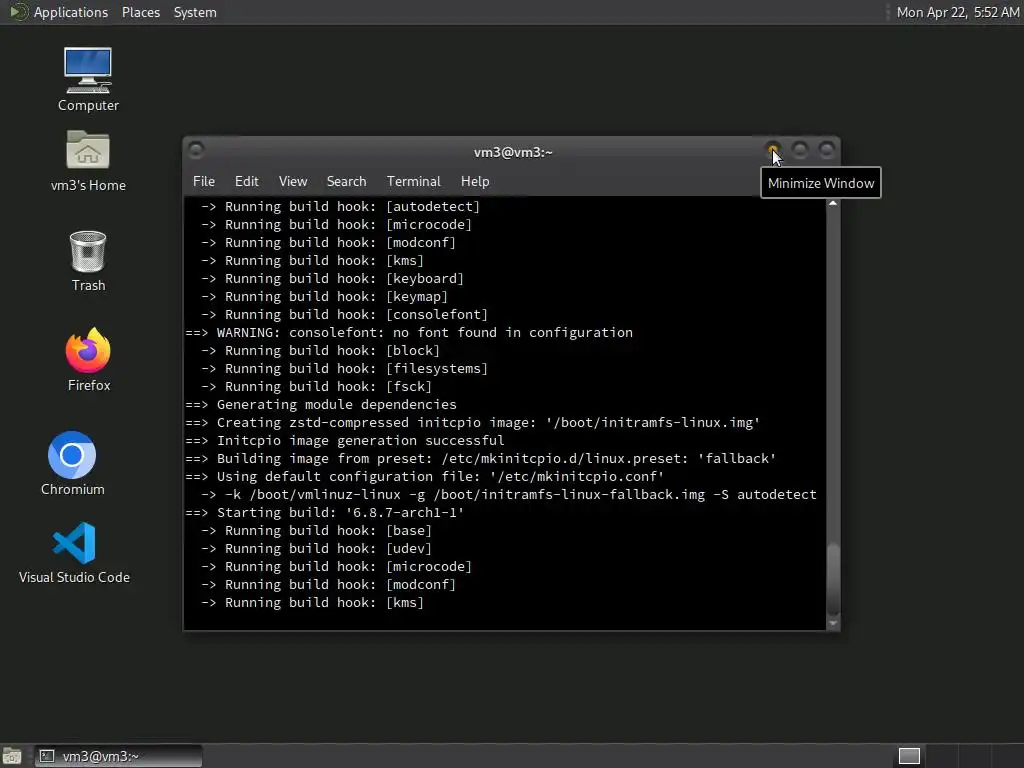Open the terminal Search menu

click(x=346, y=182)
